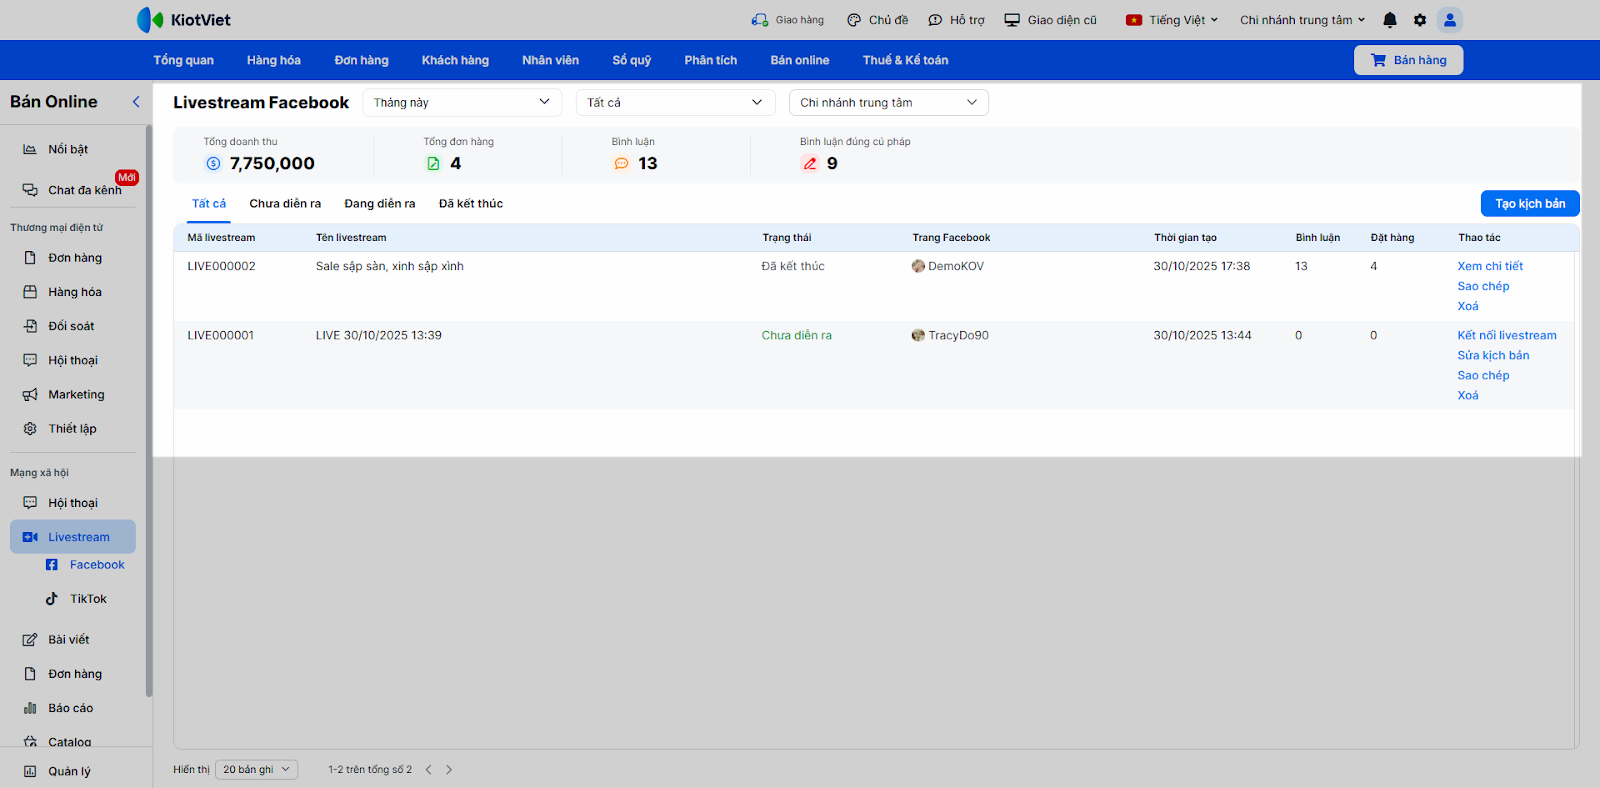Screen dimensions: 1600x788
Task: Click the notification bell icon
Action: point(1389,20)
